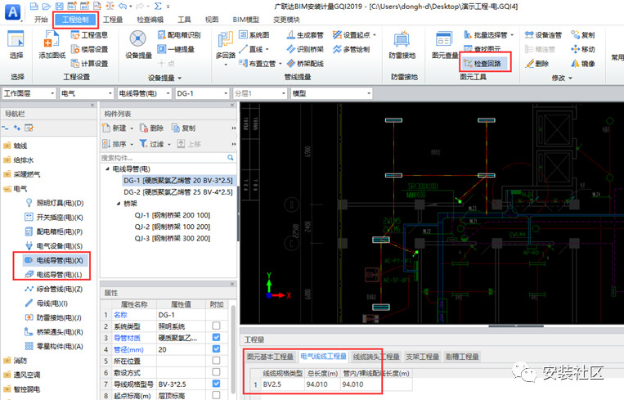The height and width of the screenshot is (400, 624).
Task: Click the 生成套管 tool
Action: click(305, 35)
